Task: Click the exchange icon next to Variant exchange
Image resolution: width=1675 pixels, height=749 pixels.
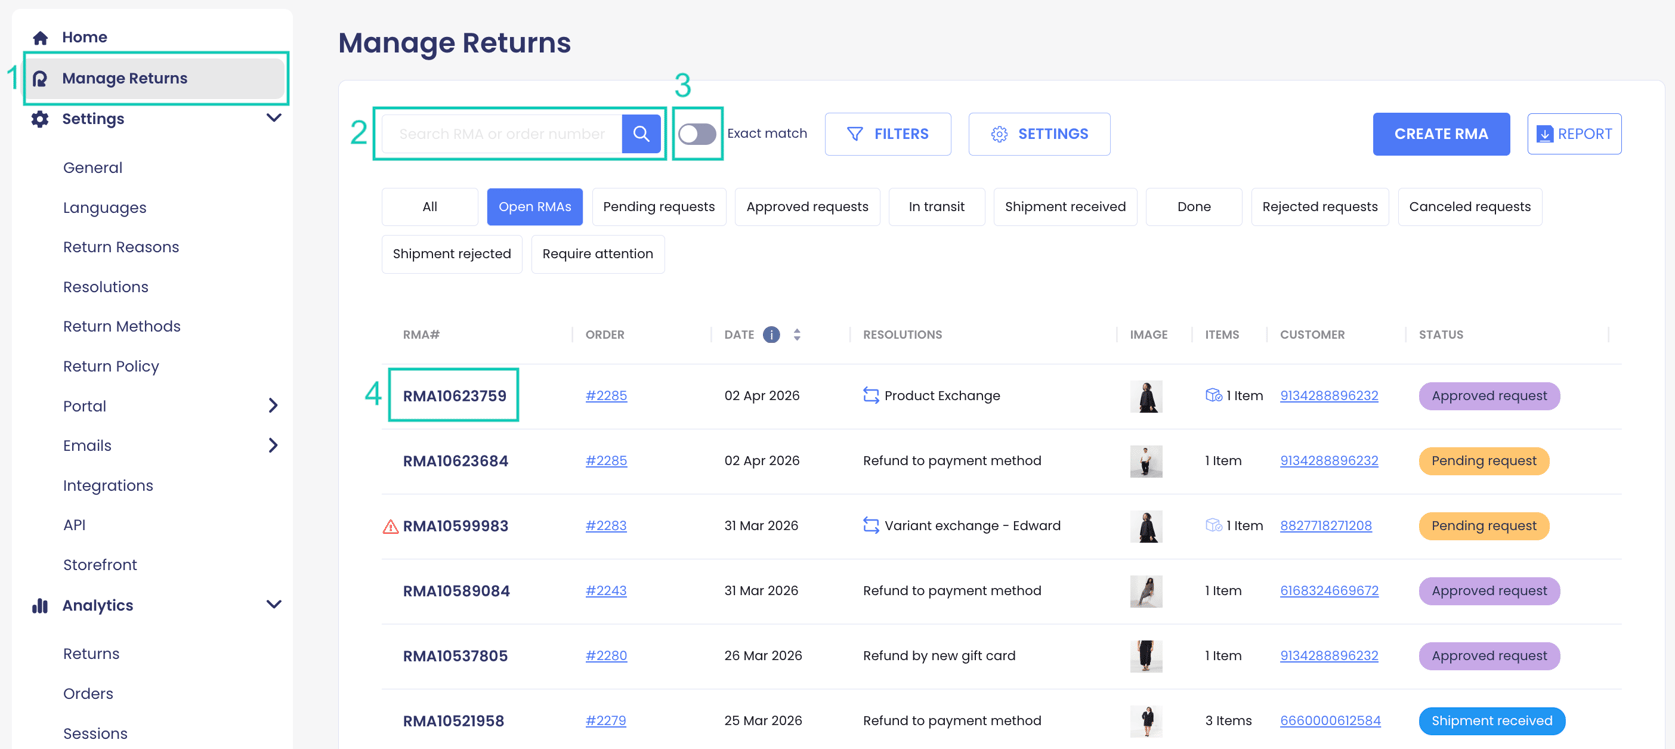Action: [x=871, y=526]
